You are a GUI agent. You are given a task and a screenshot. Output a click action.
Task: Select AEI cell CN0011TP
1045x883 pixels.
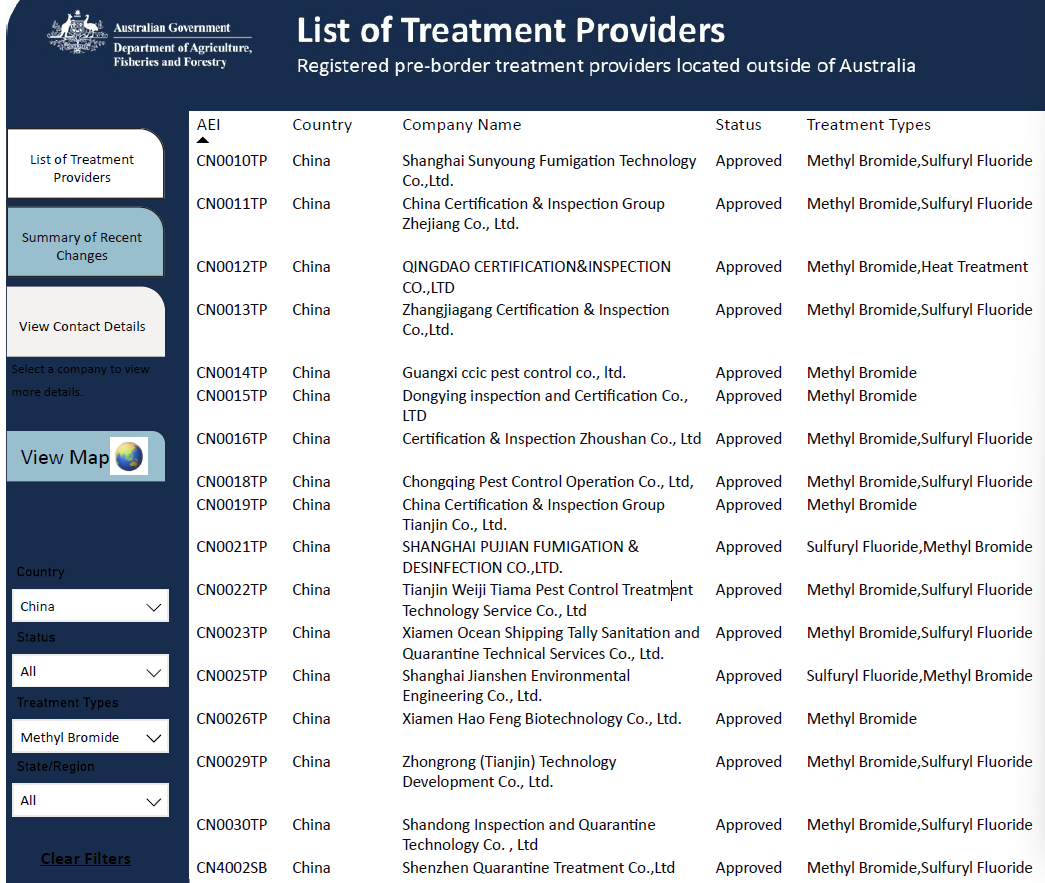coord(232,204)
